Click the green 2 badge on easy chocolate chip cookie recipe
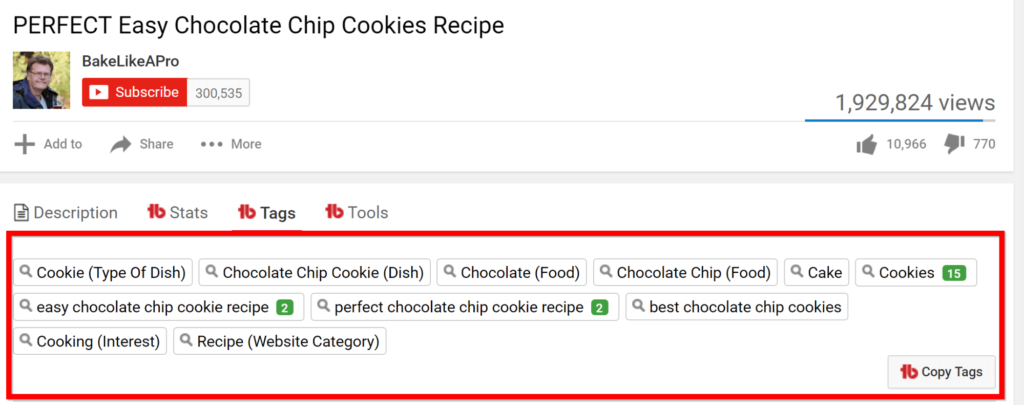Image resolution: width=1024 pixels, height=405 pixels. point(285,307)
